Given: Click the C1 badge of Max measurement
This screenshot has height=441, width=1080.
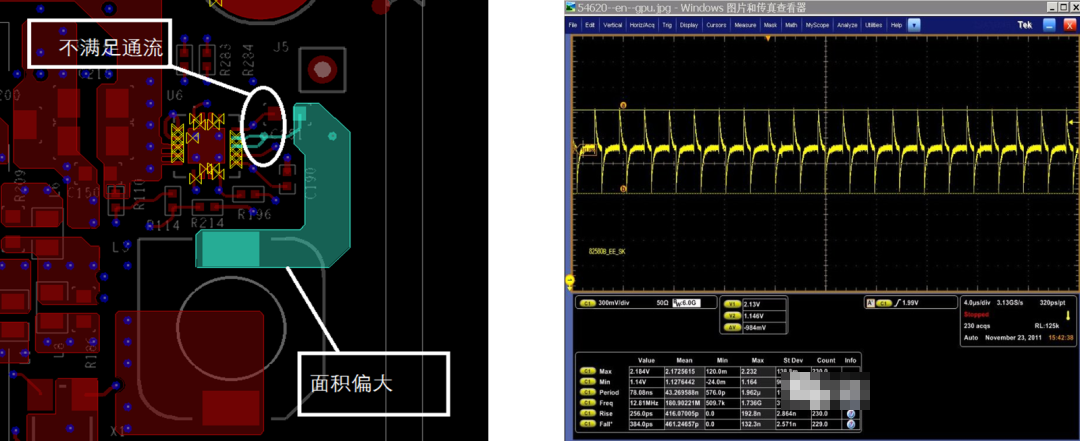Looking at the screenshot, I should [588, 371].
